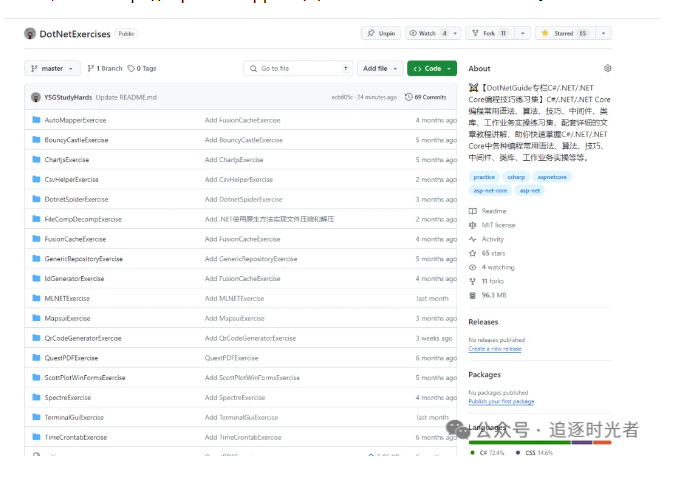This screenshot has width=688, height=479.
Task: Open the 1 Branch list
Action: point(105,68)
